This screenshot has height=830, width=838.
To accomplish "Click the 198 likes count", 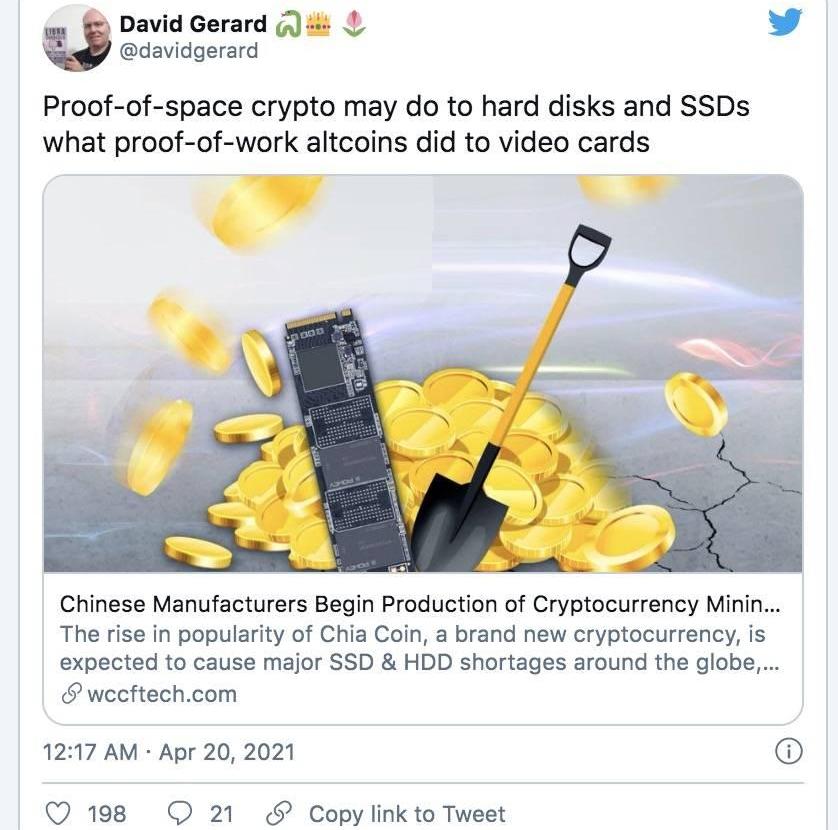I will pos(107,813).
